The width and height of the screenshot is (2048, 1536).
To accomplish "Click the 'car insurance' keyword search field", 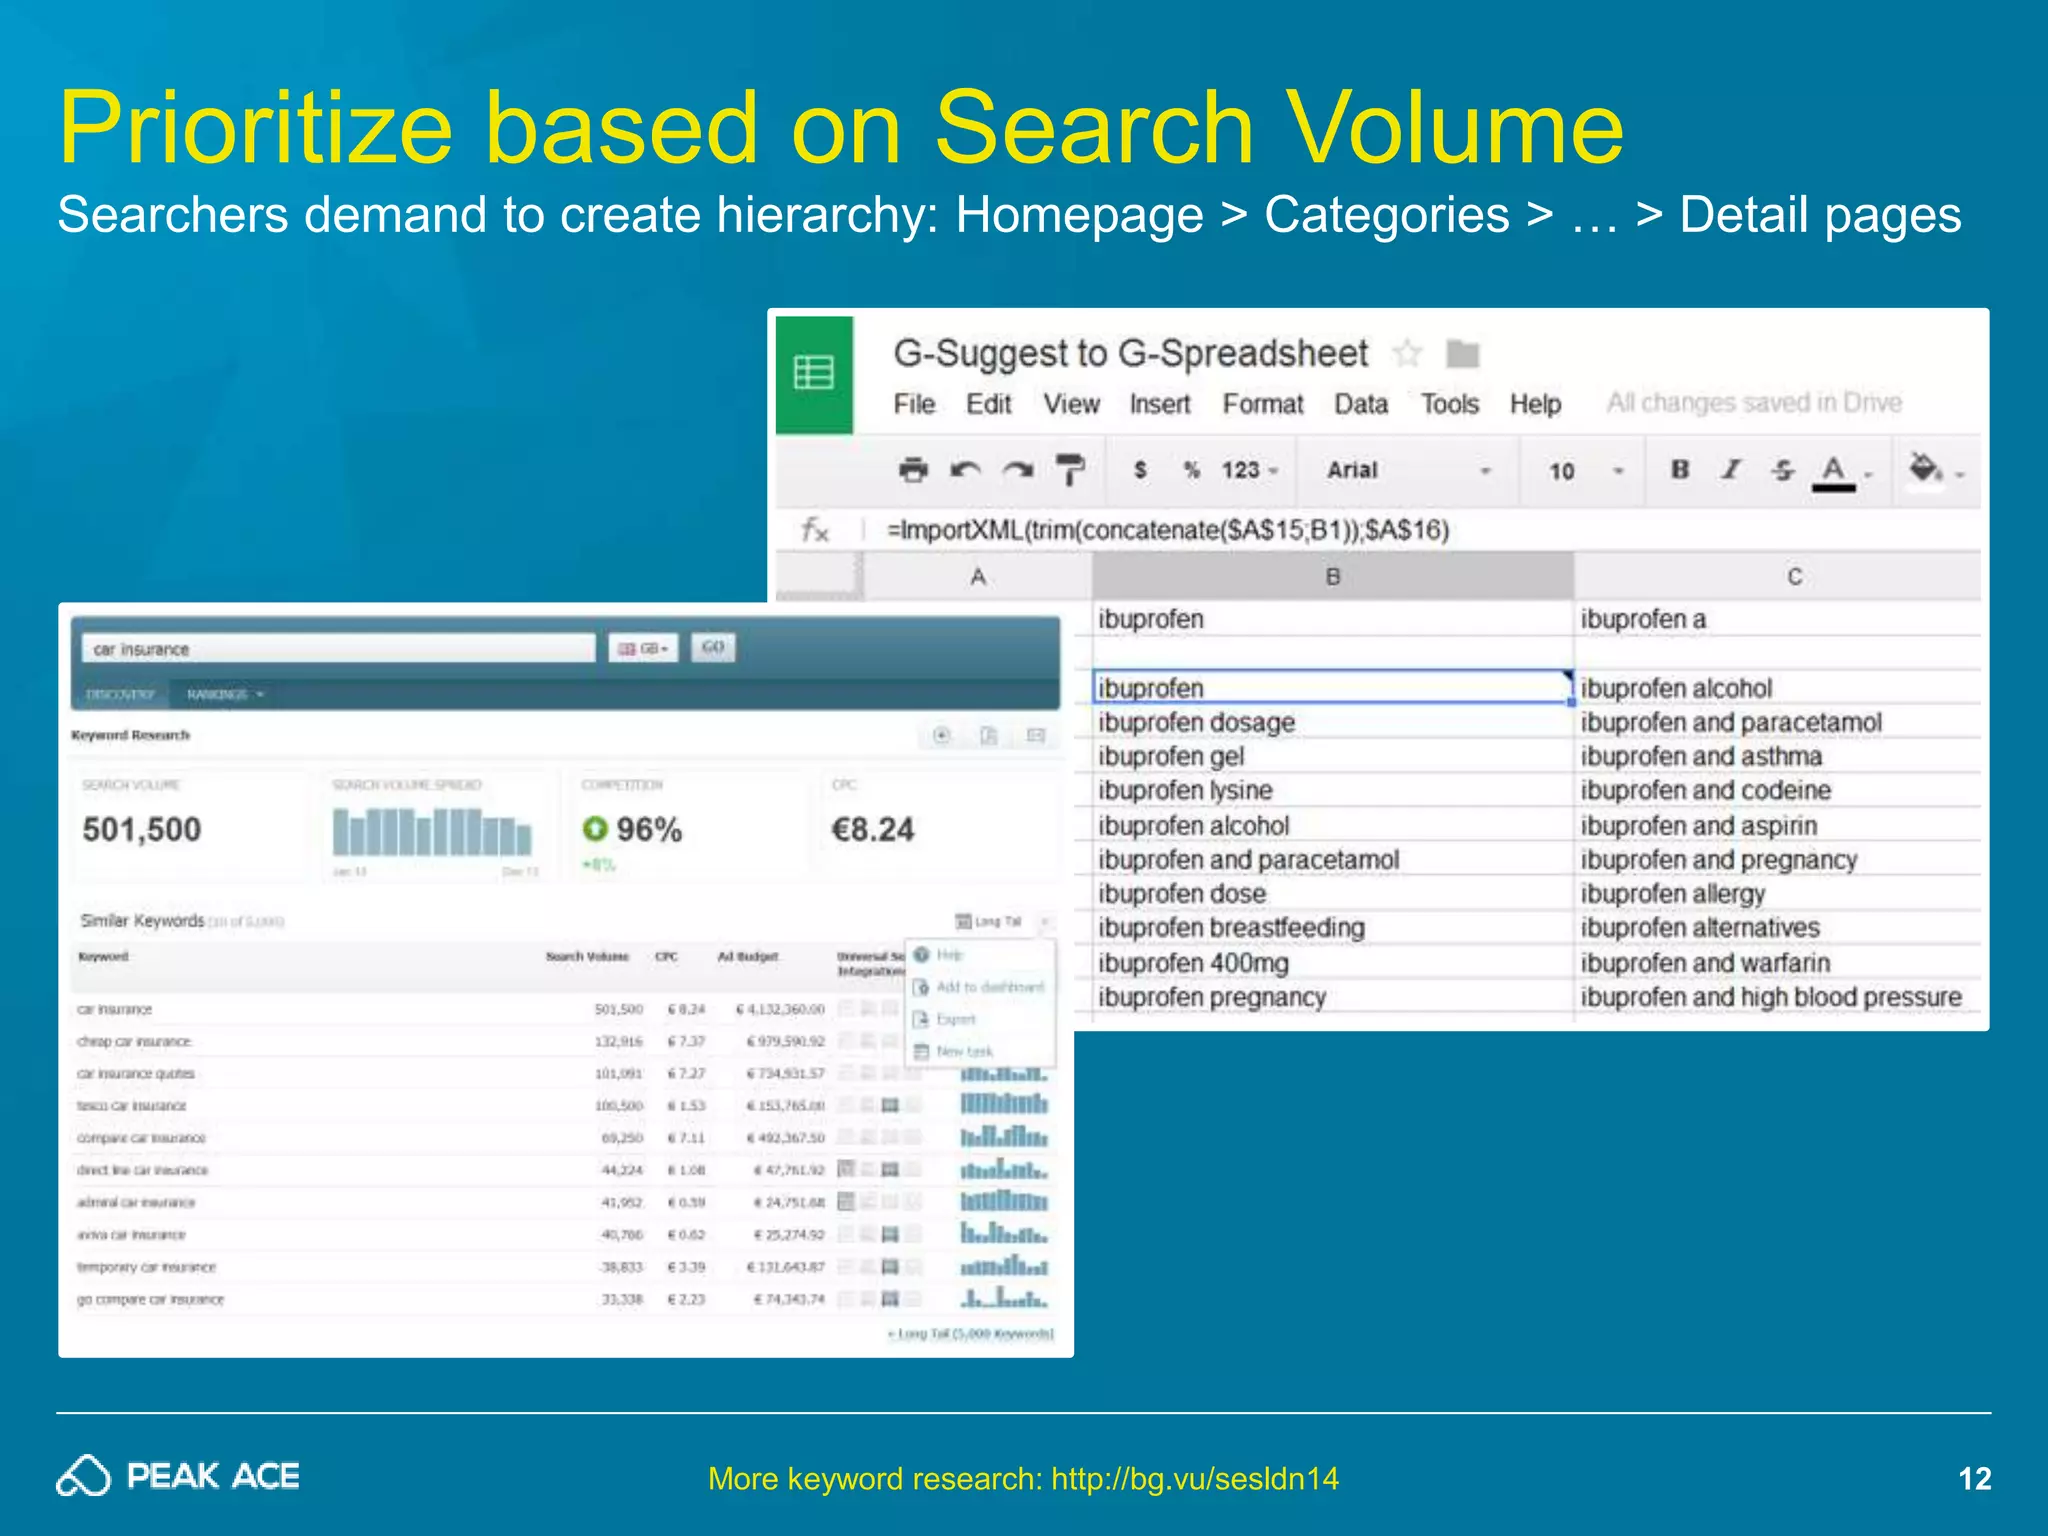I will click(339, 649).
